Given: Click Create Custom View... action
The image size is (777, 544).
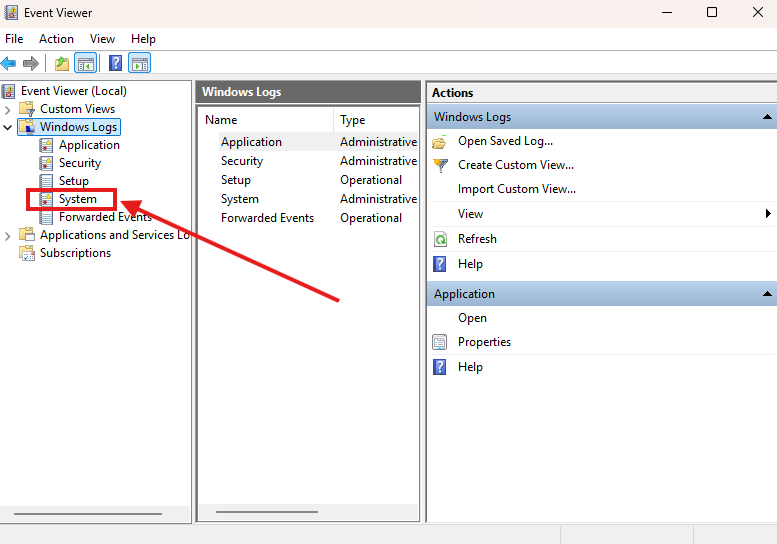Looking at the screenshot, I should tap(516, 165).
